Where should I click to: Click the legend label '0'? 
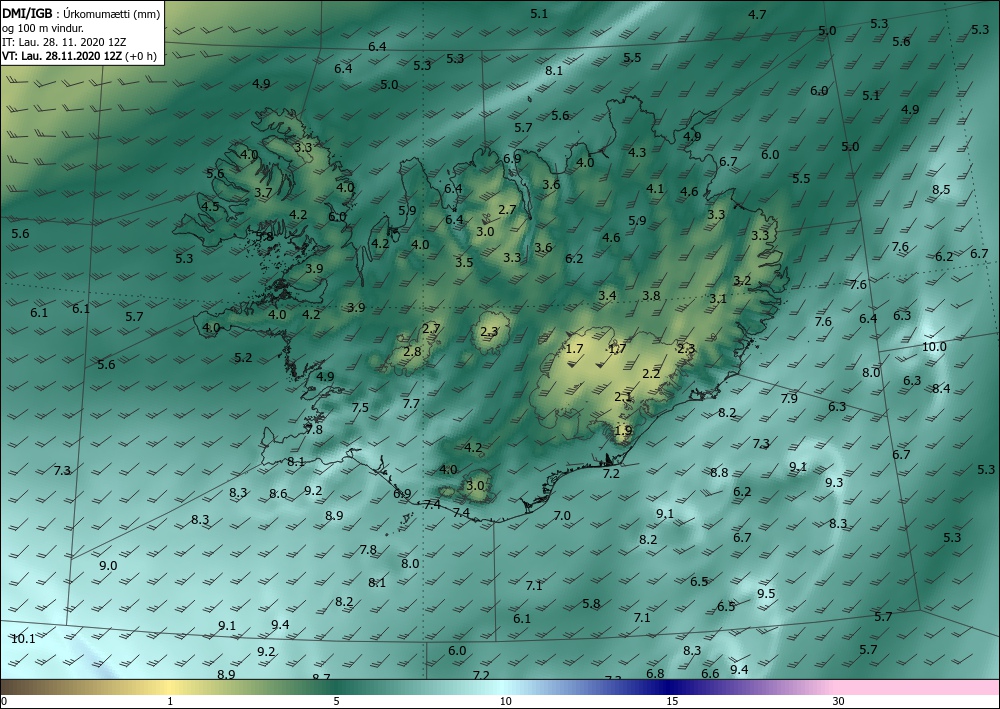pyautogui.click(x=4, y=701)
